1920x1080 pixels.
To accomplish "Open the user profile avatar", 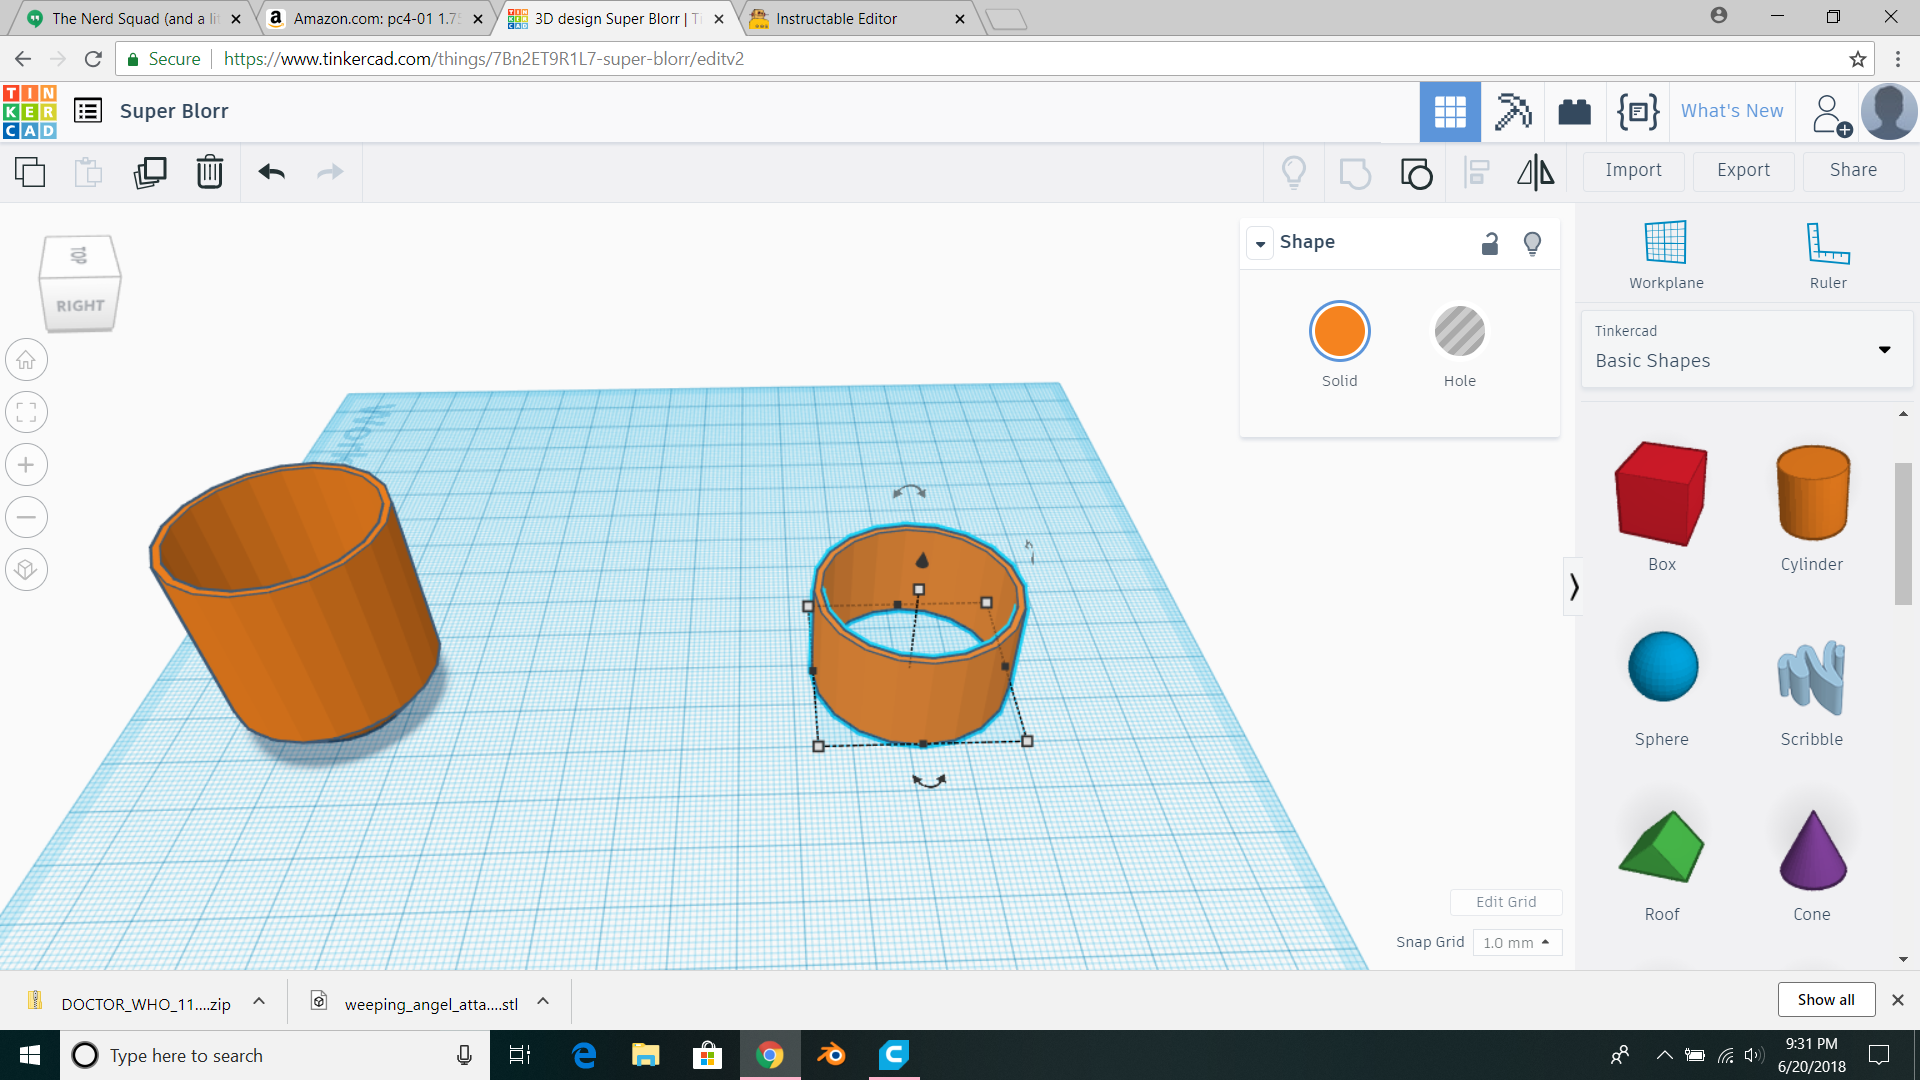I will 1888,111.
